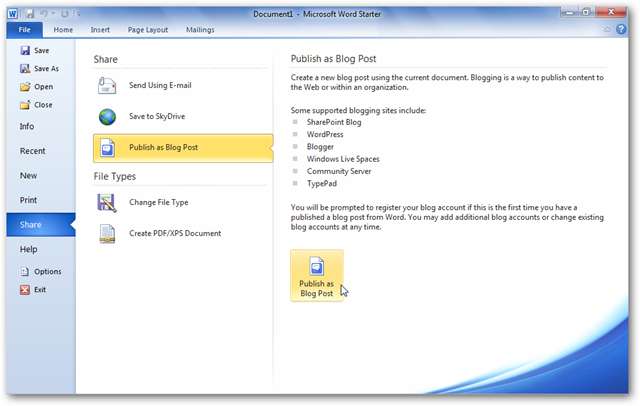Click the Open folder icon
Screen dimensions: 640x406
click(25, 87)
